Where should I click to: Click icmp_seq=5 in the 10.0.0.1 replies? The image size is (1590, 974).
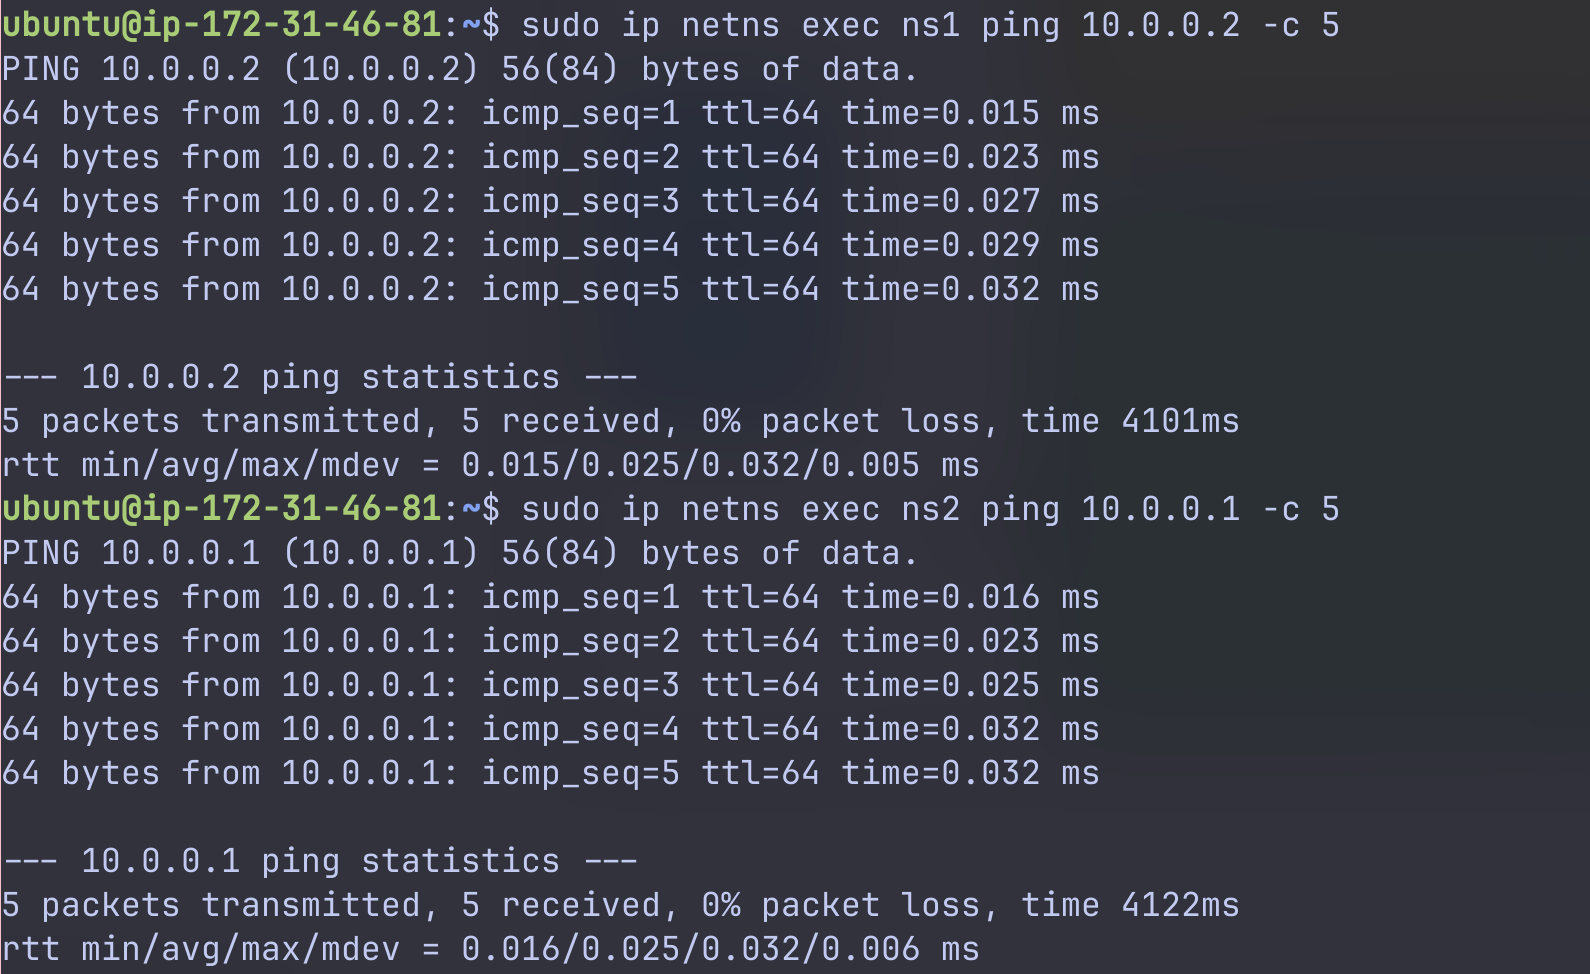point(580,773)
